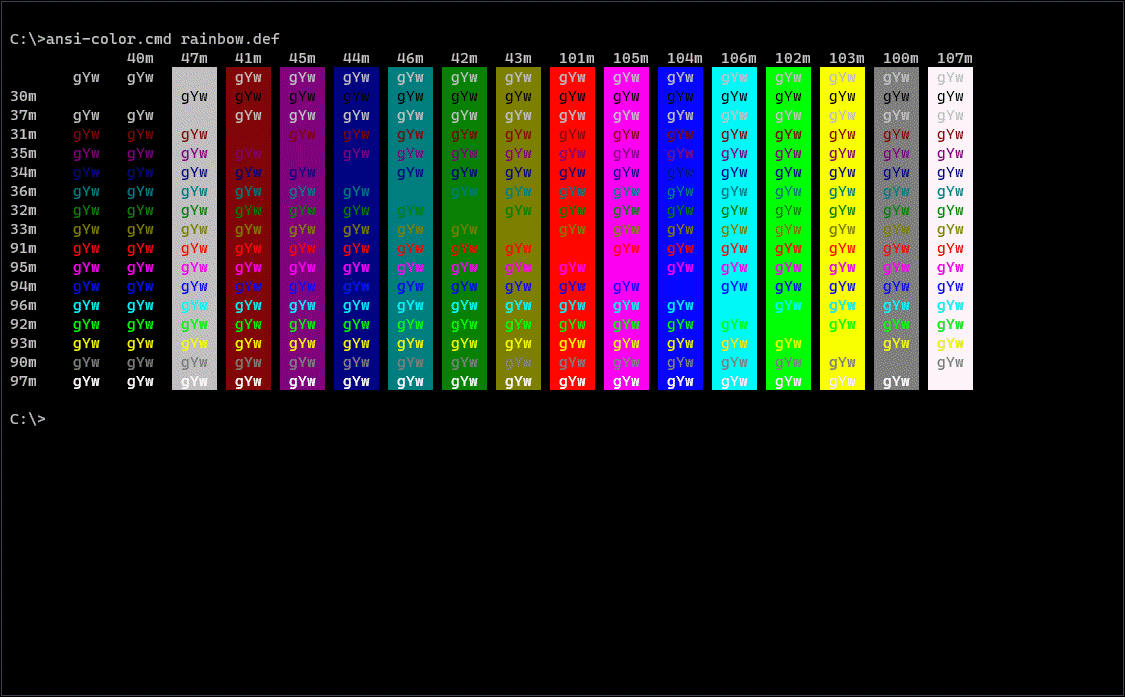Click the 97m row label
This screenshot has width=1125, height=697.
(24, 382)
